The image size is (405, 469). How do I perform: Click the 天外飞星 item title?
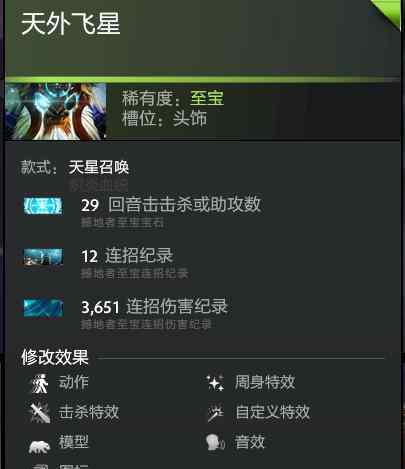[71, 24]
